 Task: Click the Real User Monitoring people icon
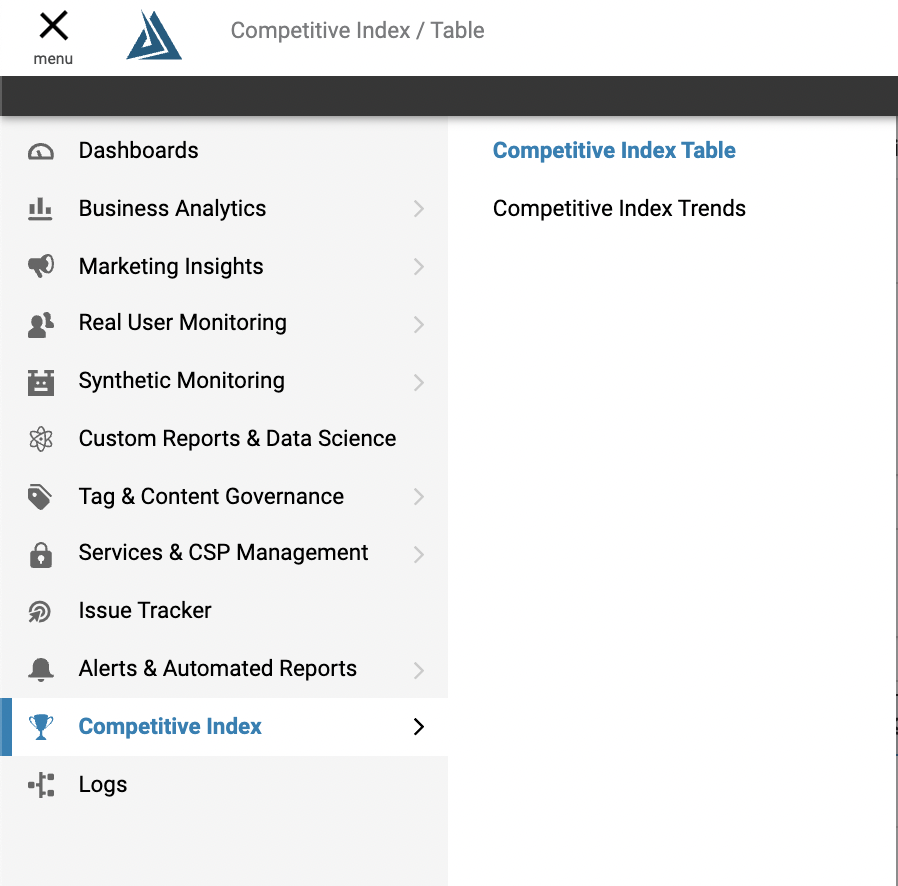tap(41, 324)
